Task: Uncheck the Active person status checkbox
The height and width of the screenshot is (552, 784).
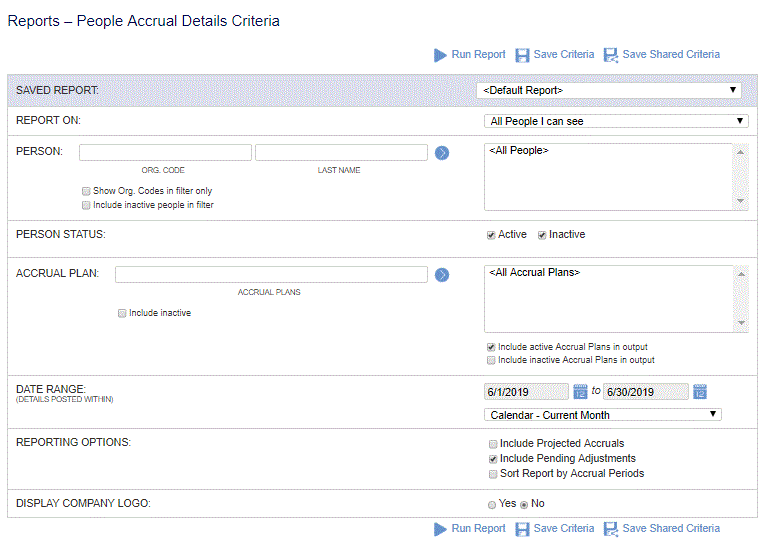Action: pyautogui.click(x=491, y=235)
